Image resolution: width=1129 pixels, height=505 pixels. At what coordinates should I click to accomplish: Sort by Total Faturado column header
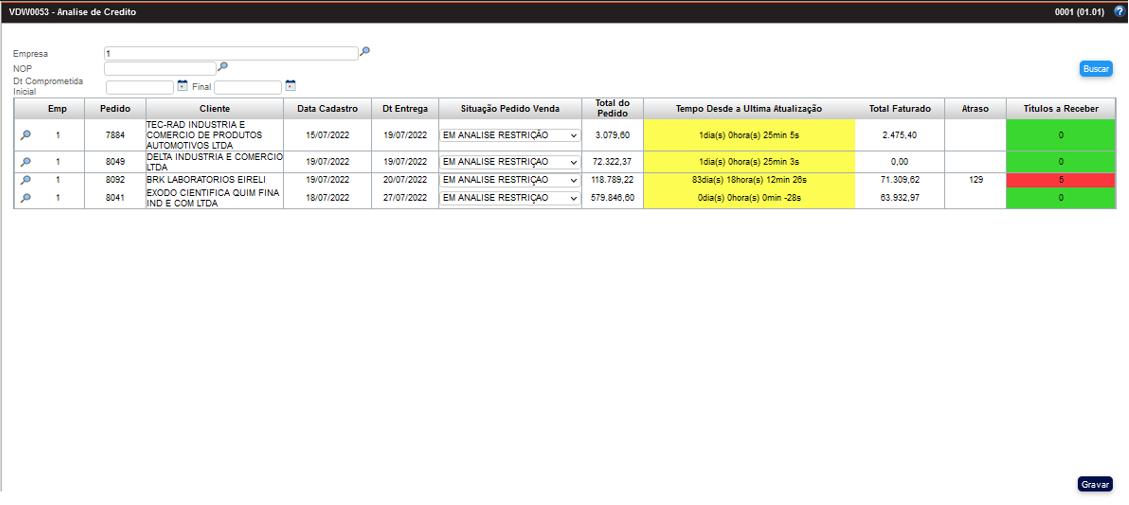(x=899, y=108)
